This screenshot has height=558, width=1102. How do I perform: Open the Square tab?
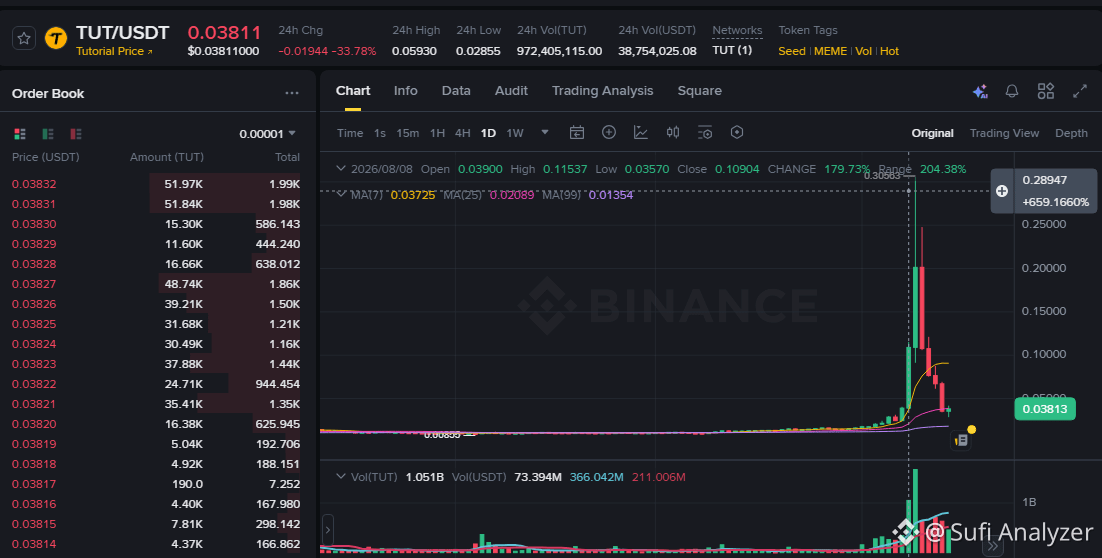click(x=699, y=91)
